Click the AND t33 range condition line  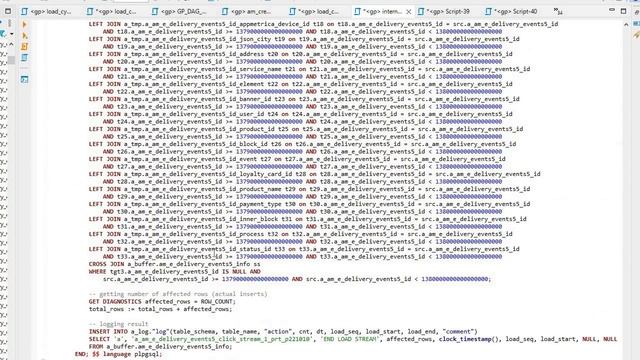[302, 257]
